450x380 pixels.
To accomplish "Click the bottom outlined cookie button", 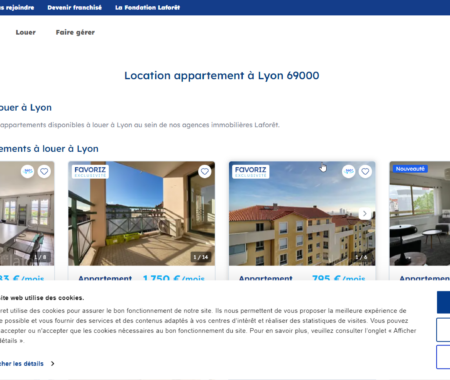I will tap(444, 357).
